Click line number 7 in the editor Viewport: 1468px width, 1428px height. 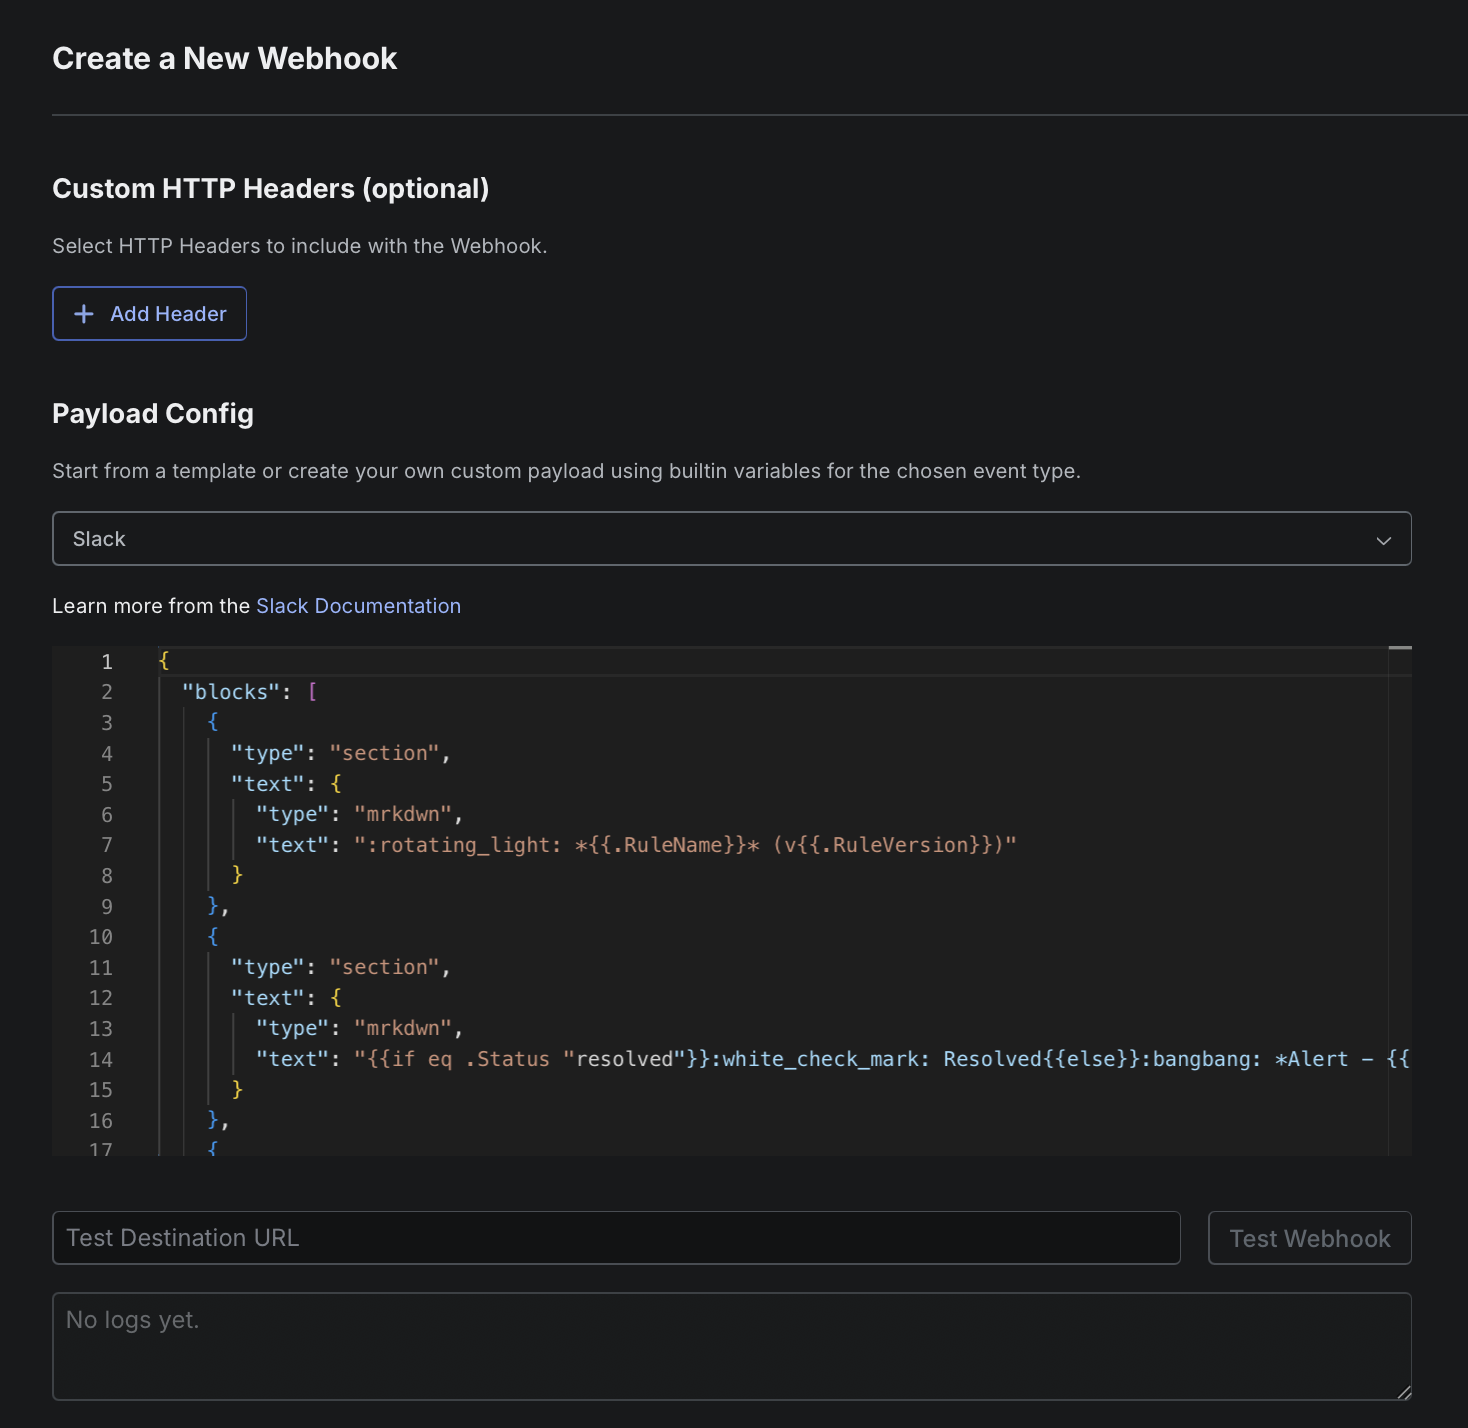(106, 845)
